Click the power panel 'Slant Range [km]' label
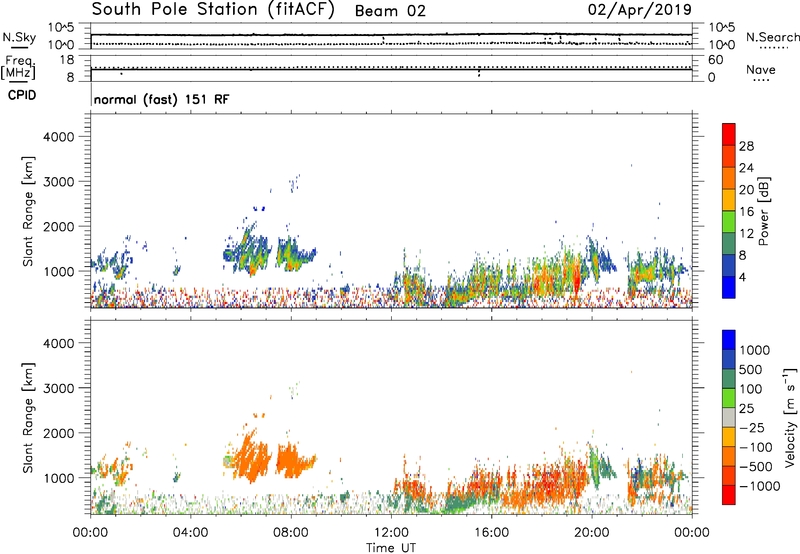 [x=28, y=211]
